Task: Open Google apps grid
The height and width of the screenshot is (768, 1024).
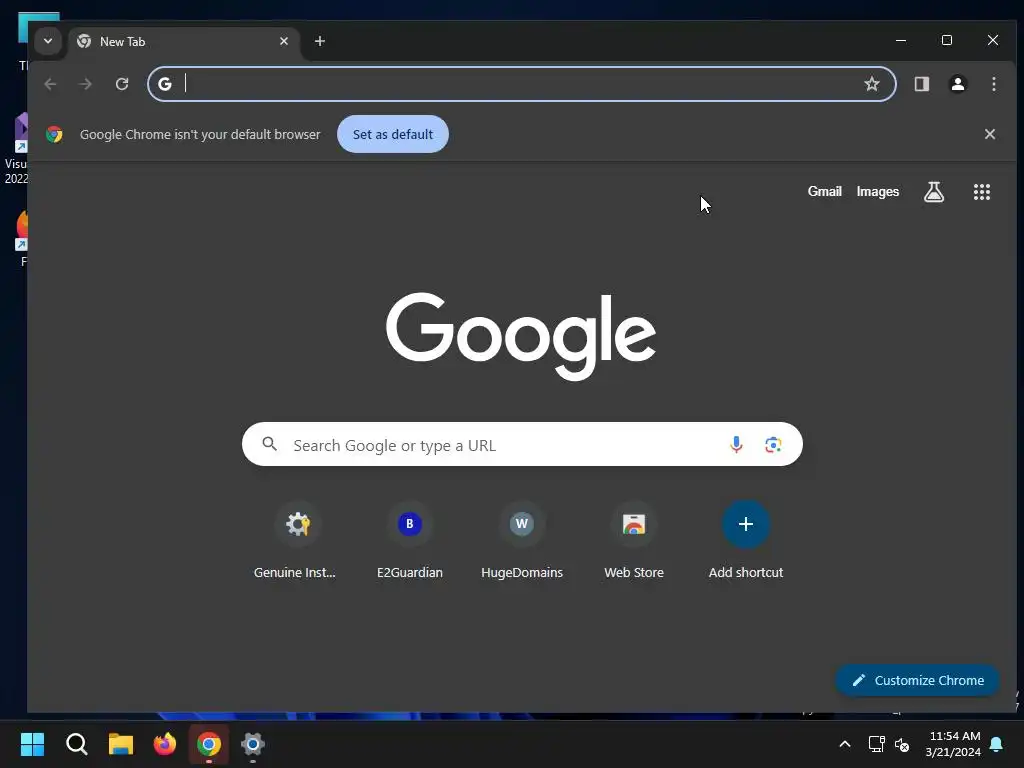Action: (x=982, y=192)
